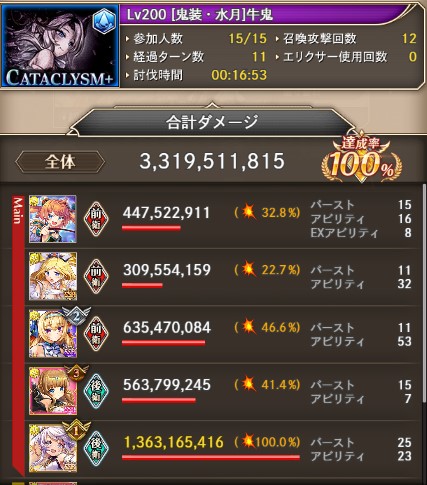Click the gold rank 1 wing medal
This screenshot has height=485, width=427.
77,431
